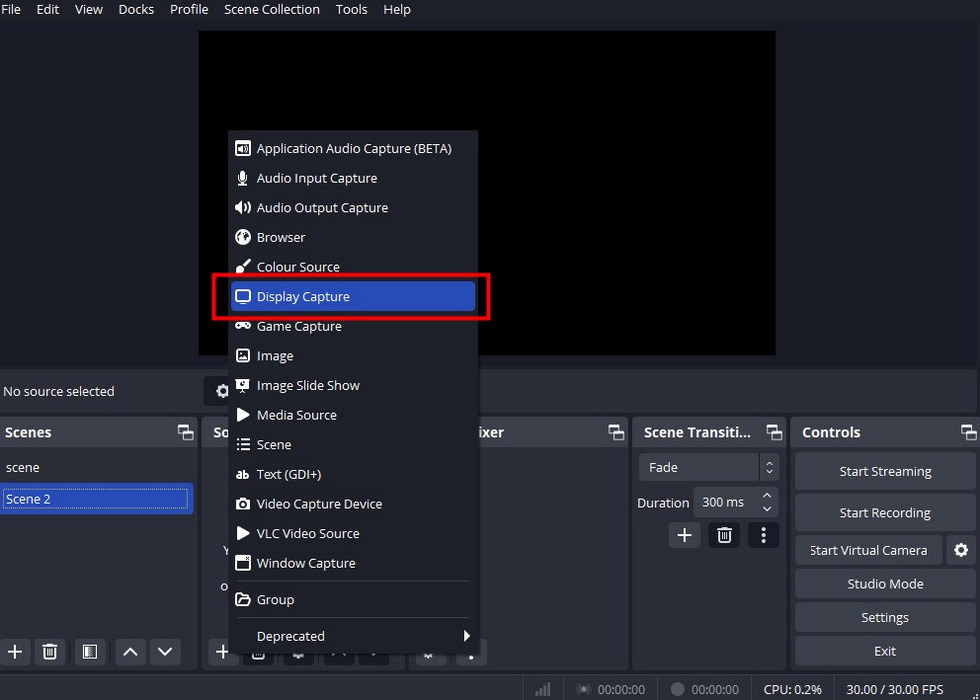
Task: Open transition properties via three-dot icon
Action: [763, 536]
